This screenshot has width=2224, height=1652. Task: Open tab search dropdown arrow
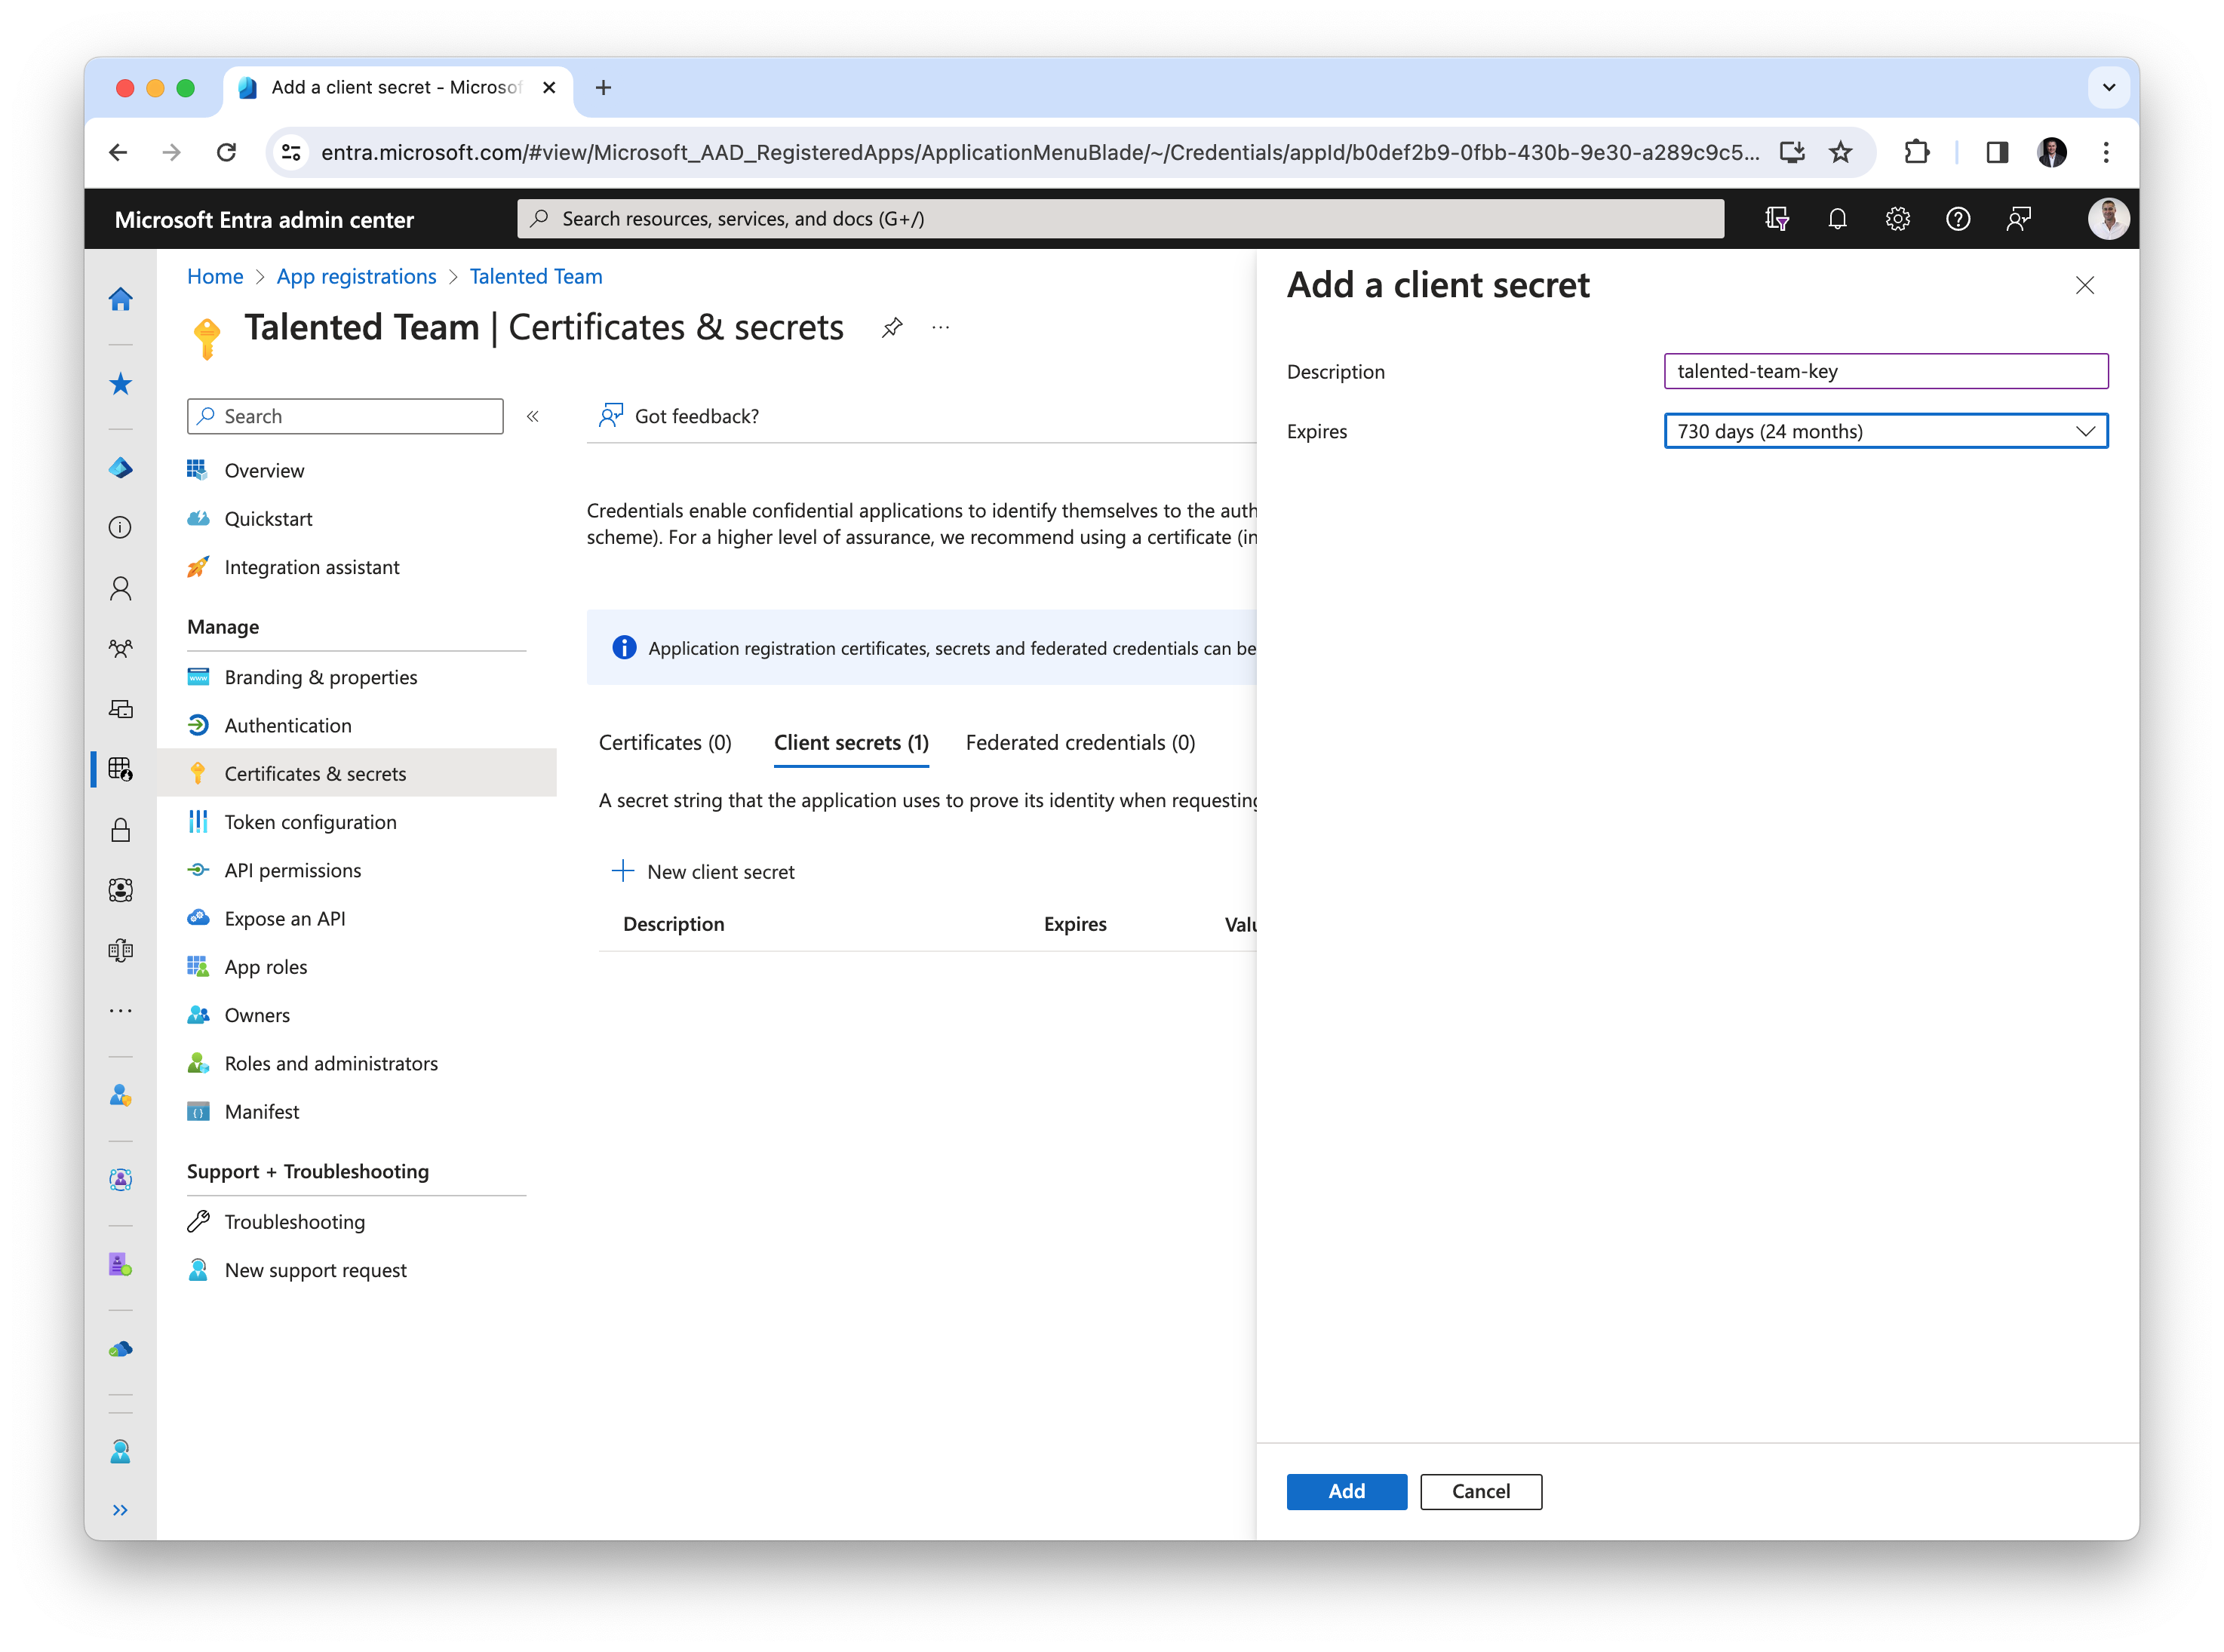[2108, 88]
